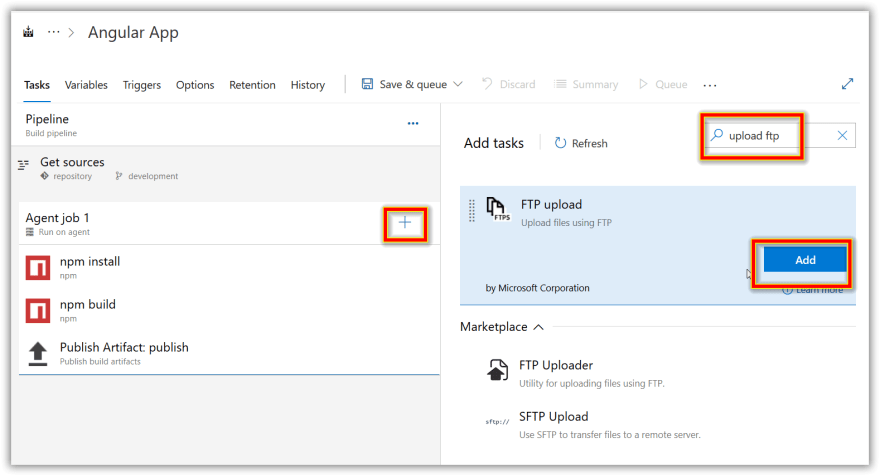Click the repository icon under Get sources
The image size is (880, 476).
point(44,176)
